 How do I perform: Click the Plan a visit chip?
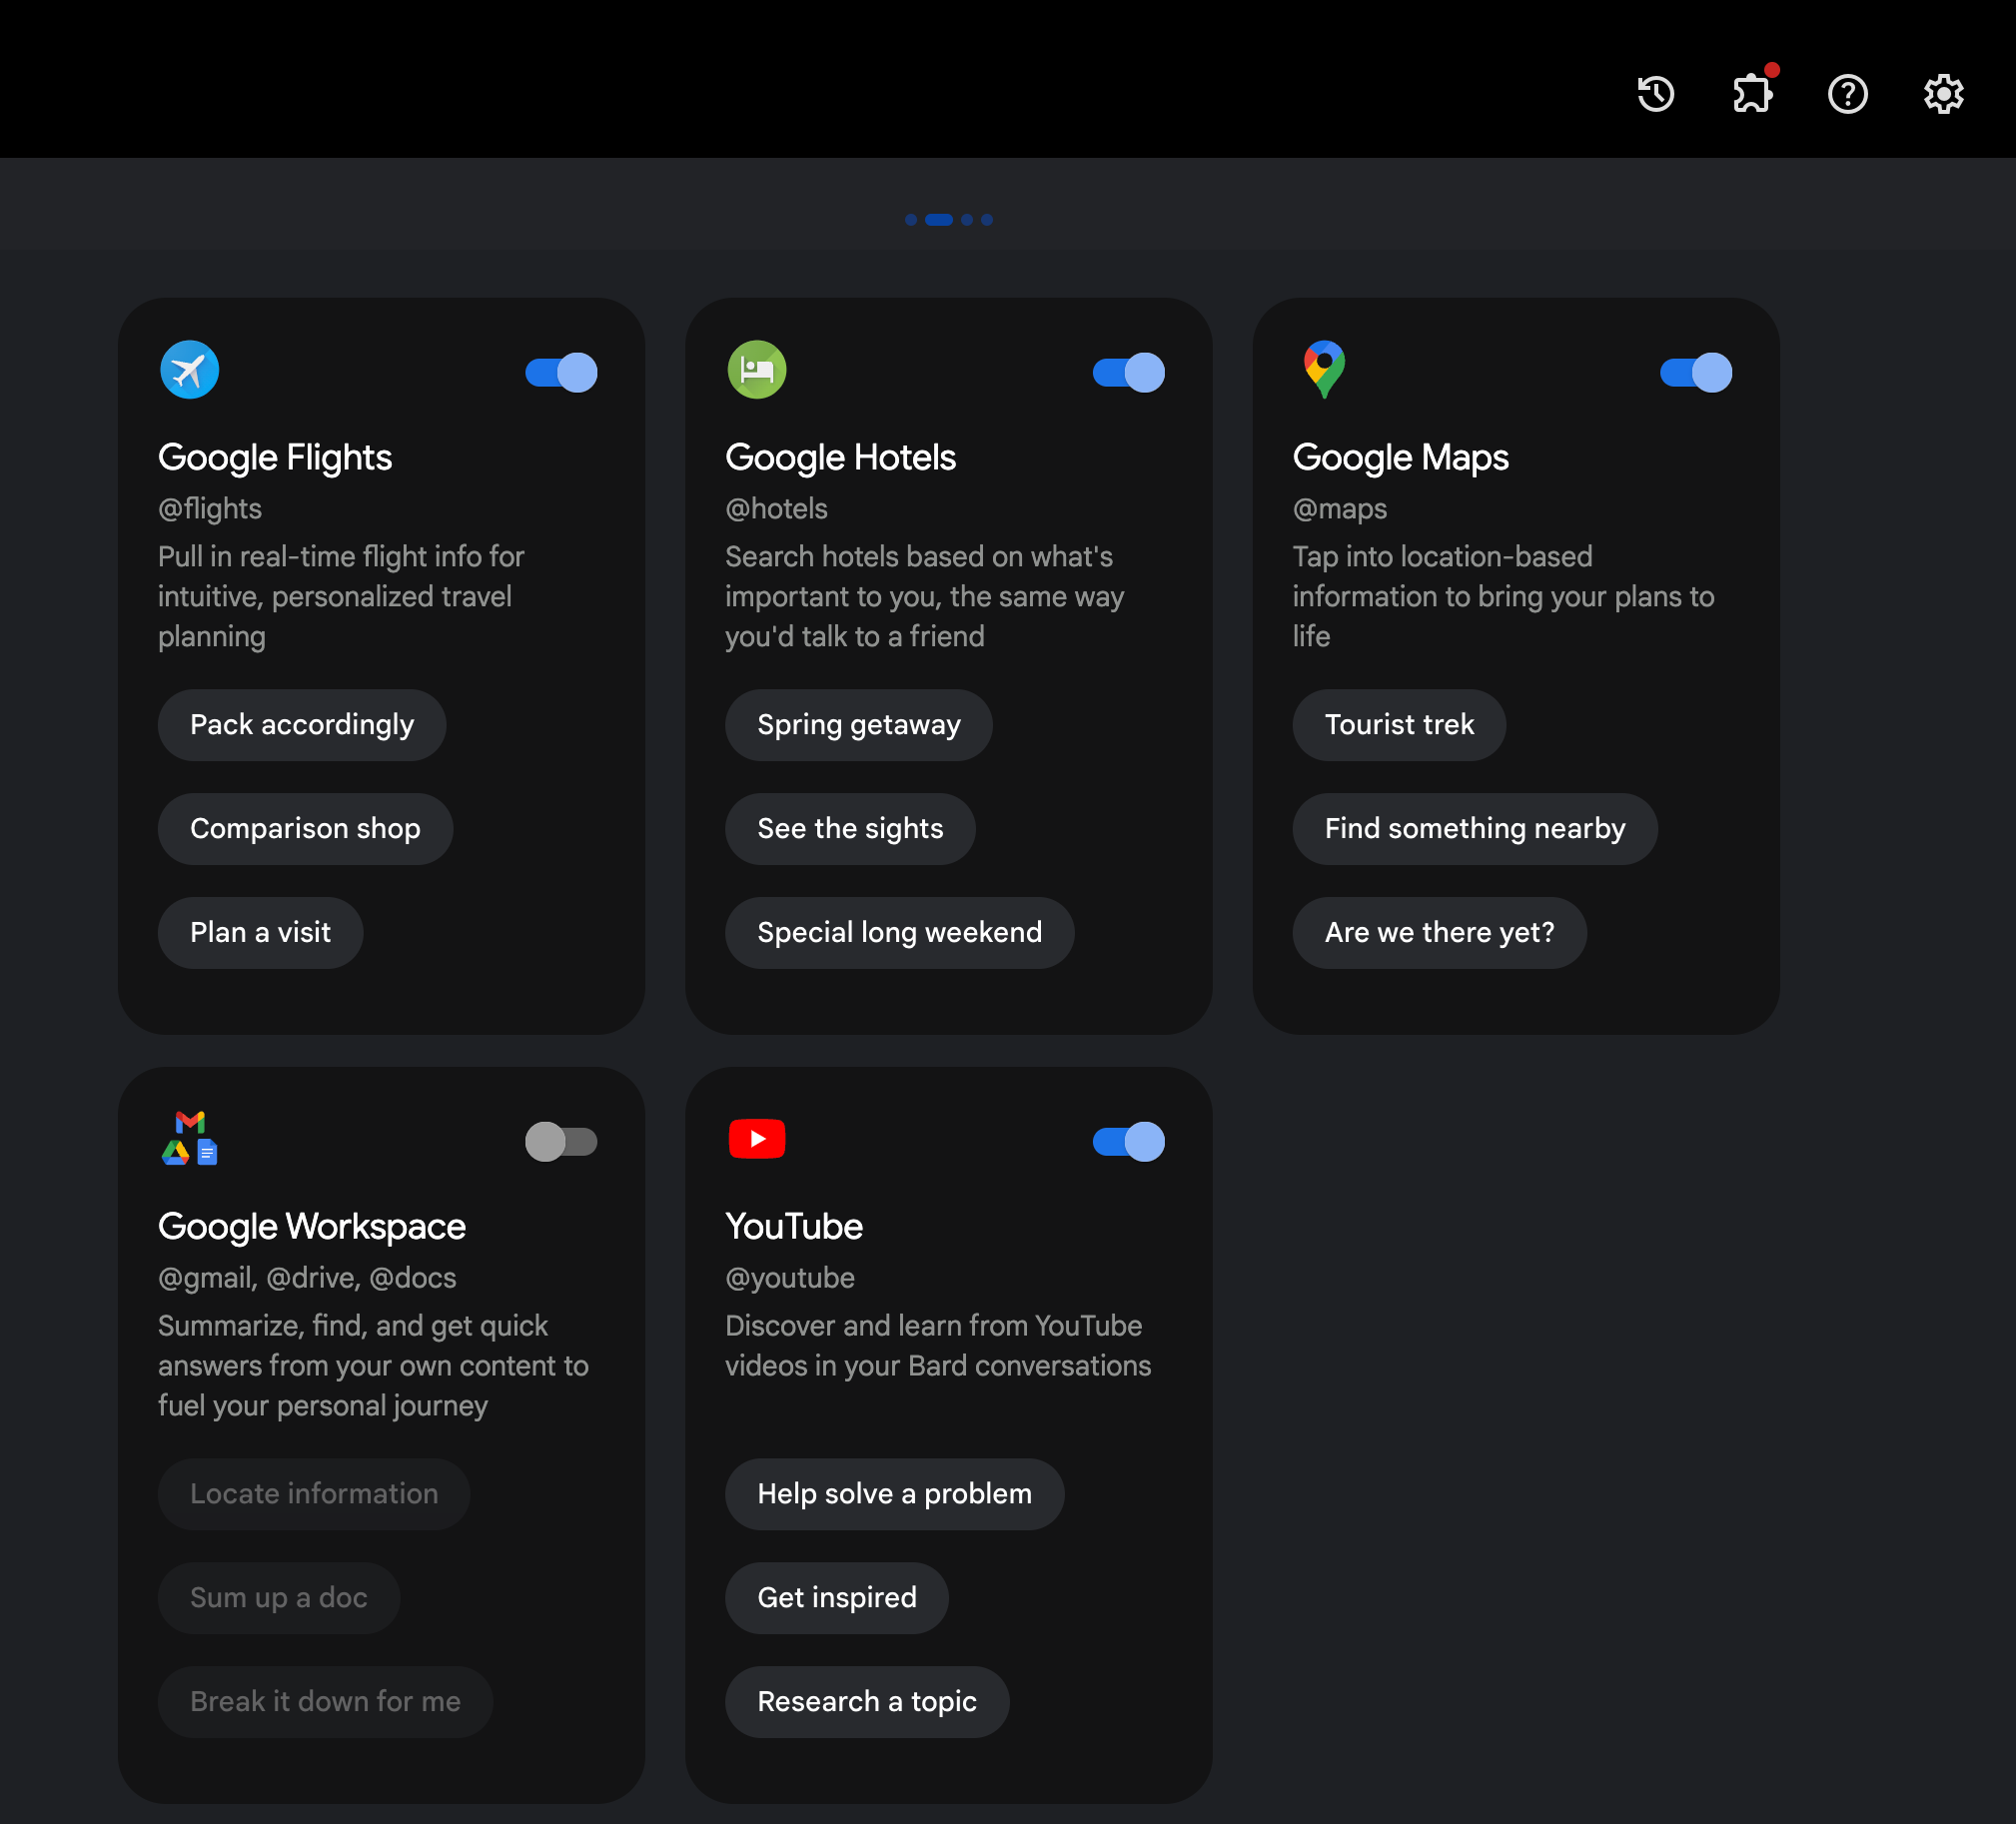[x=260, y=933]
